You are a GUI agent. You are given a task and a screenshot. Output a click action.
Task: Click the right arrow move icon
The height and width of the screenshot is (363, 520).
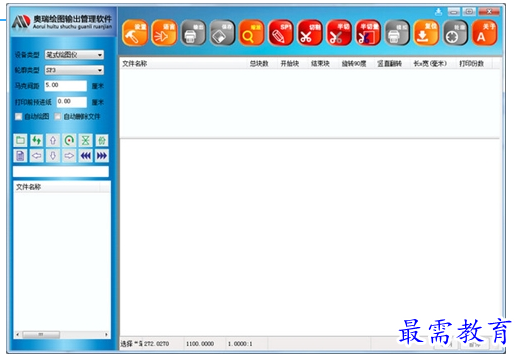click(69, 156)
